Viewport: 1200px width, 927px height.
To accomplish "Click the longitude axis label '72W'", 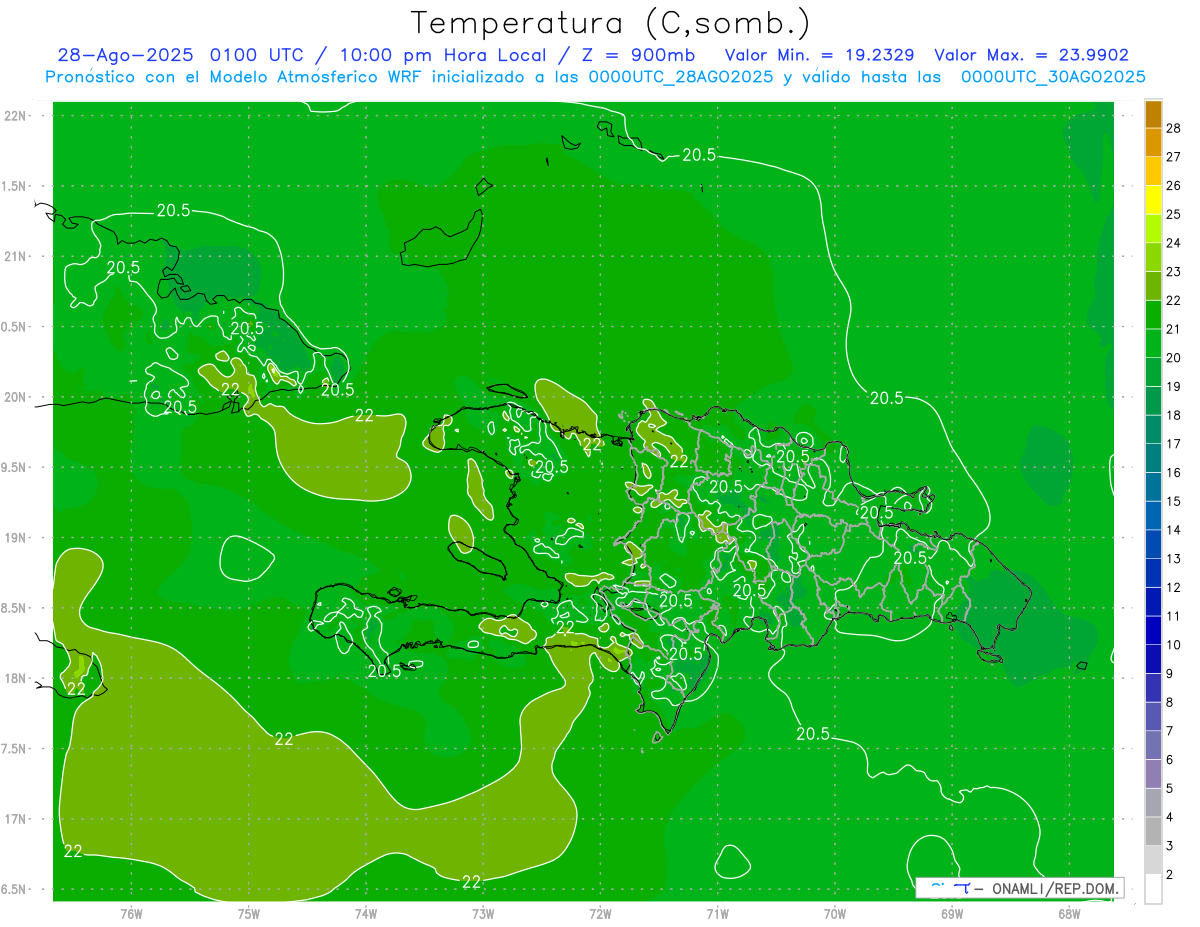I will [x=600, y=913].
